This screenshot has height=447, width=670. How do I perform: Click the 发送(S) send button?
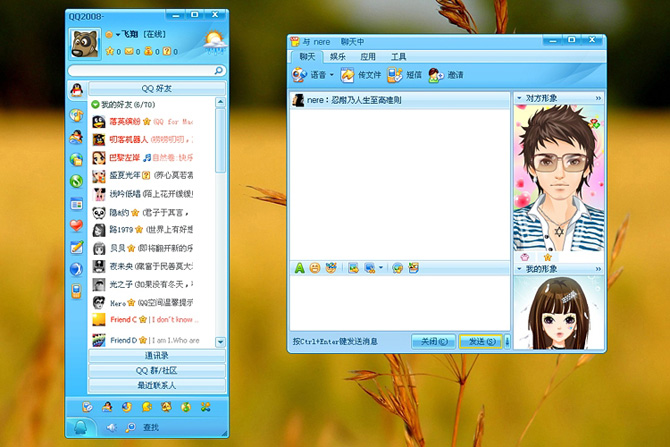coord(481,341)
